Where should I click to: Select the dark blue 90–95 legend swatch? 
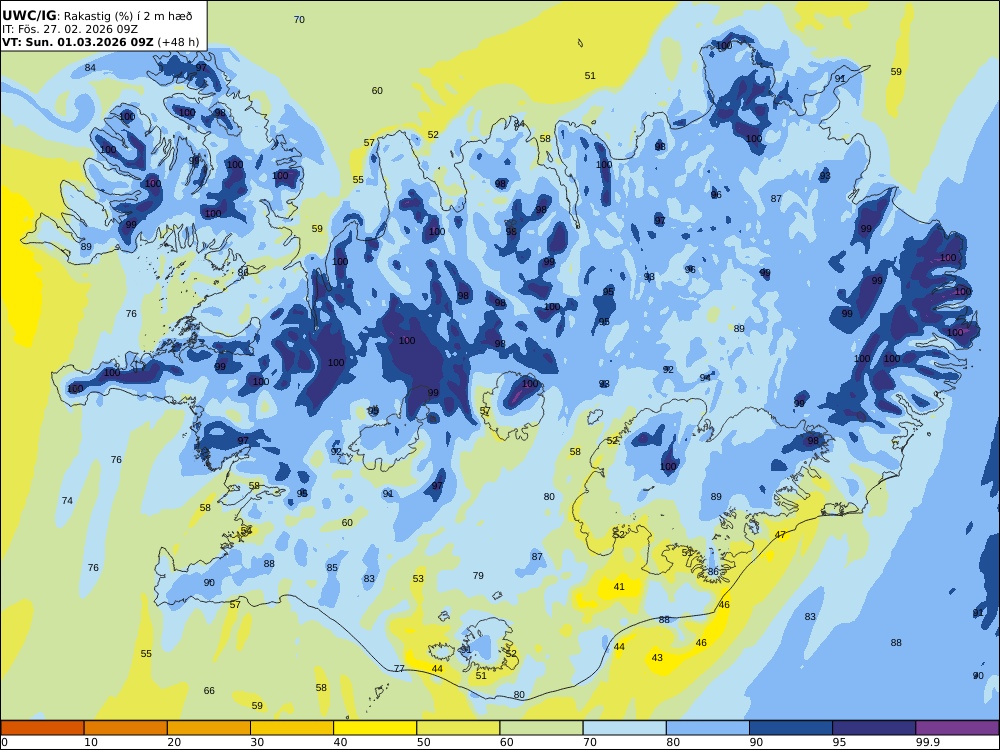point(791,728)
